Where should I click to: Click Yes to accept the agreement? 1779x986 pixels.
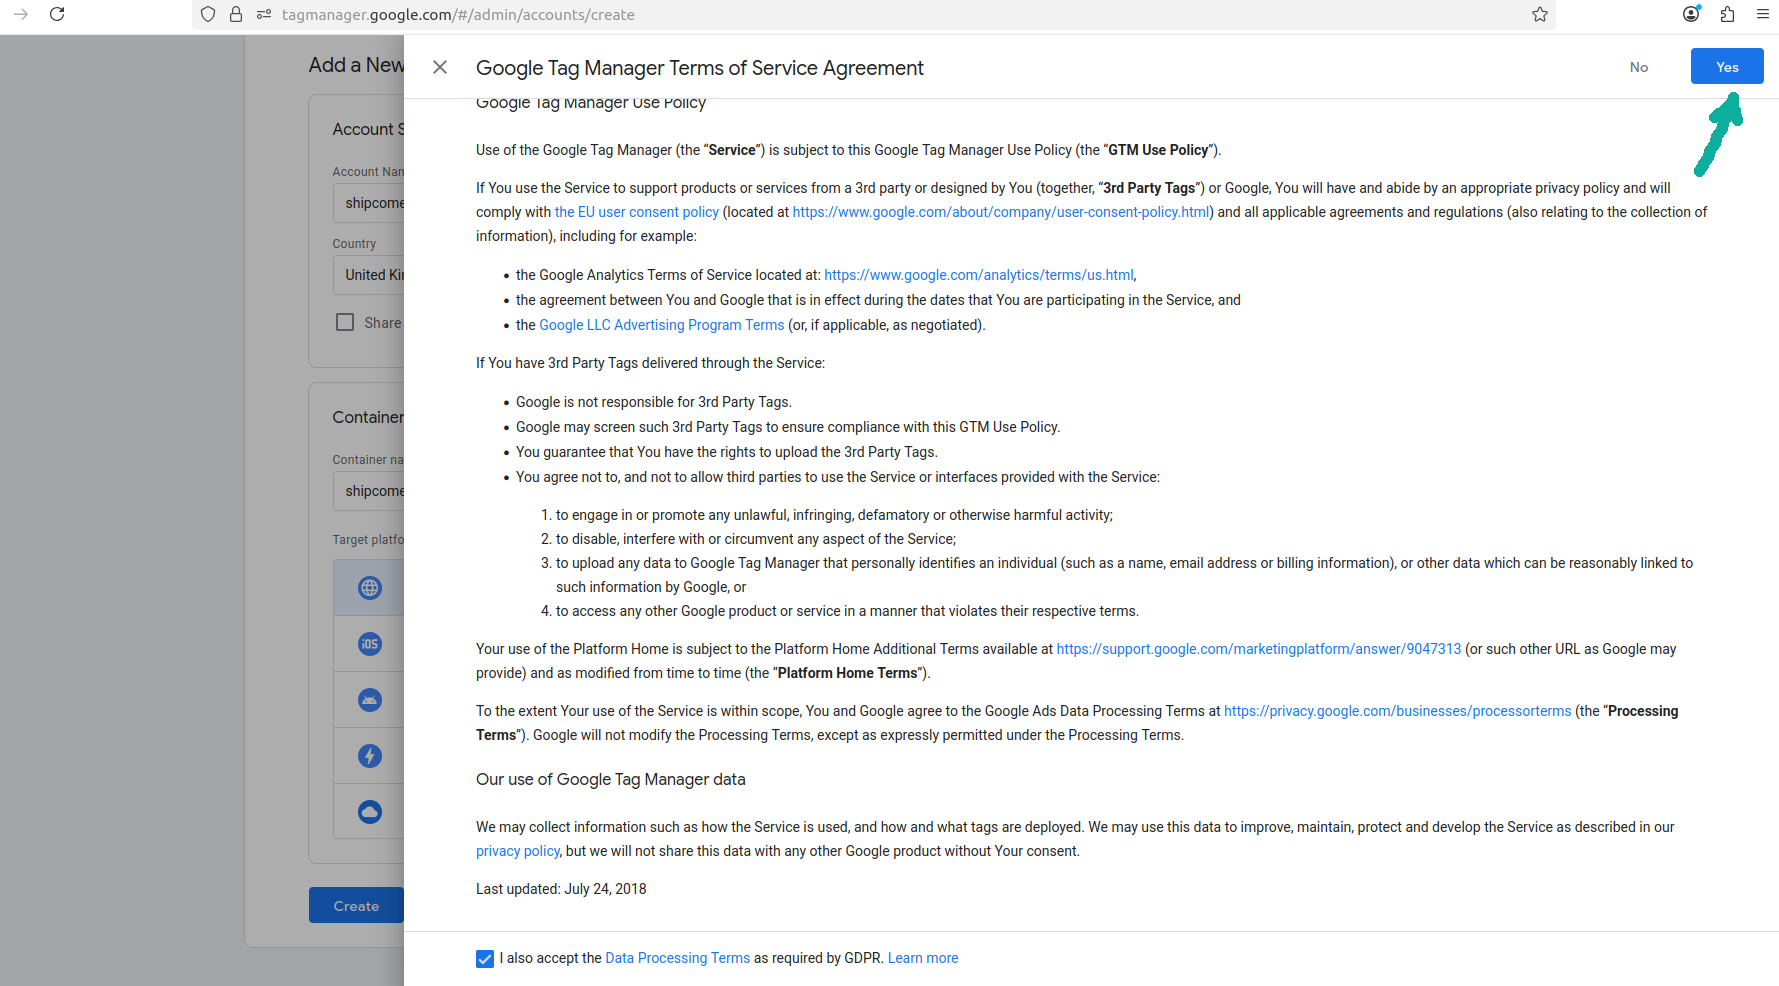pyautogui.click(x=1727, y=67)
